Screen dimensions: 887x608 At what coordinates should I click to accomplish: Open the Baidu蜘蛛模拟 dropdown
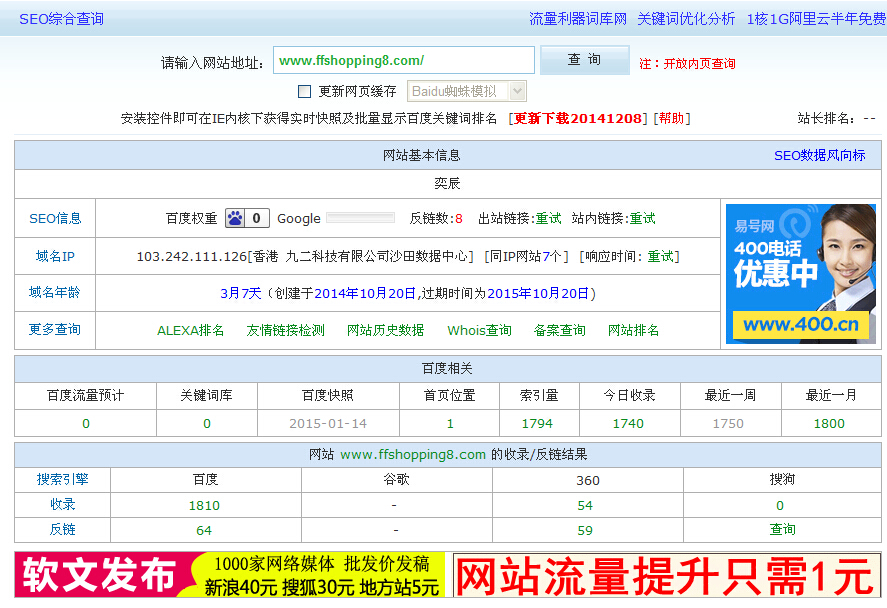click(467, 91)
